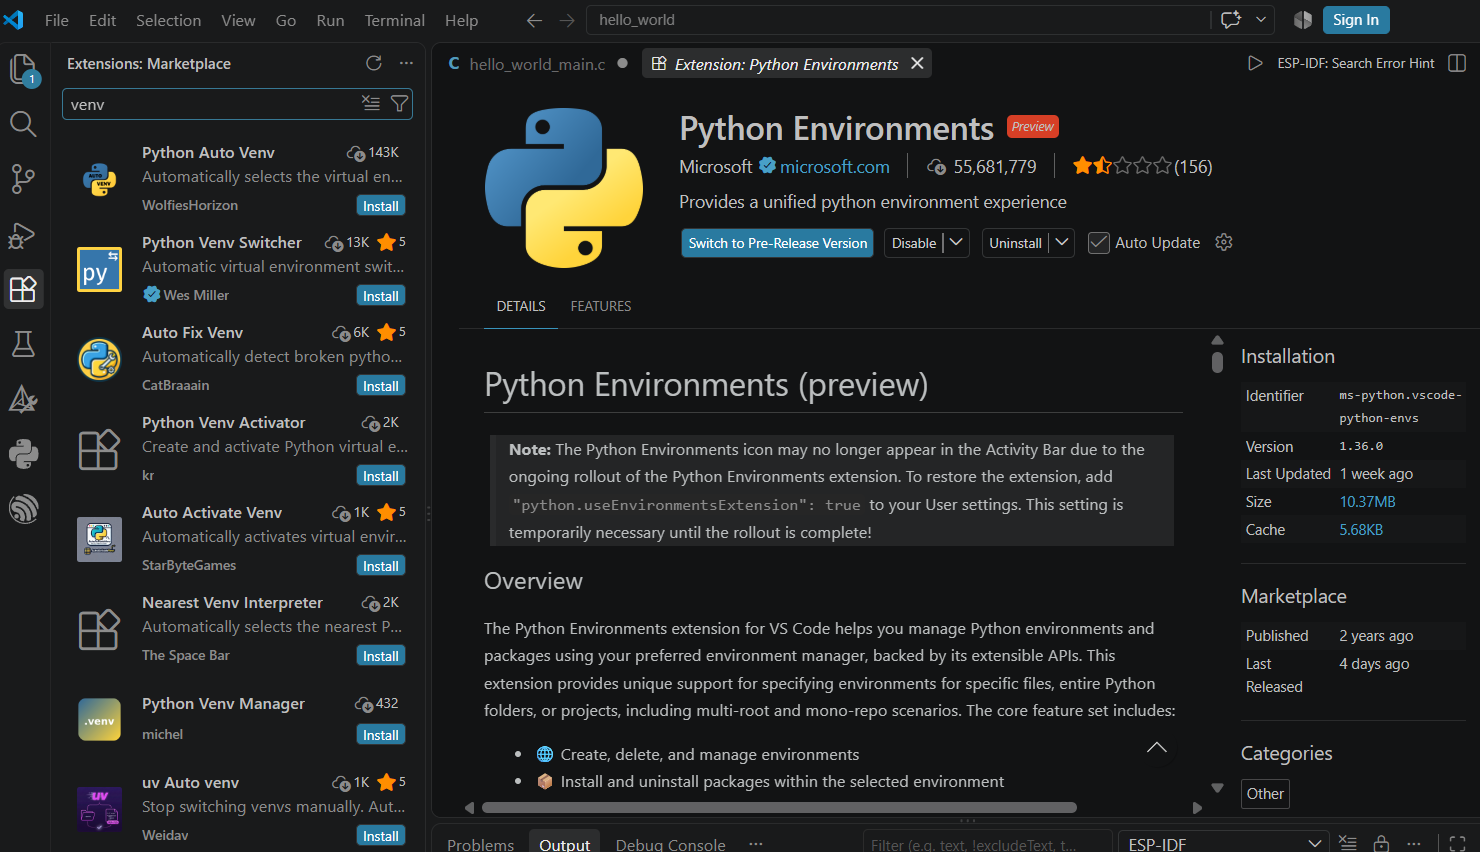
Task: Open the microsoft.com publisher link
Action: click(834, 166)
